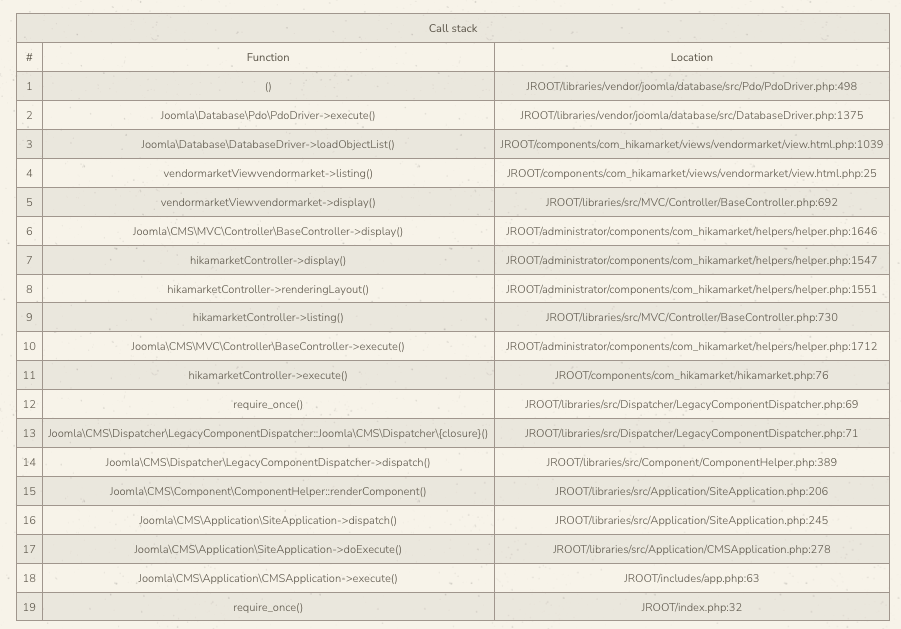
Task: Select BaseController->display() function cell
Action: (x=268, y=231)
